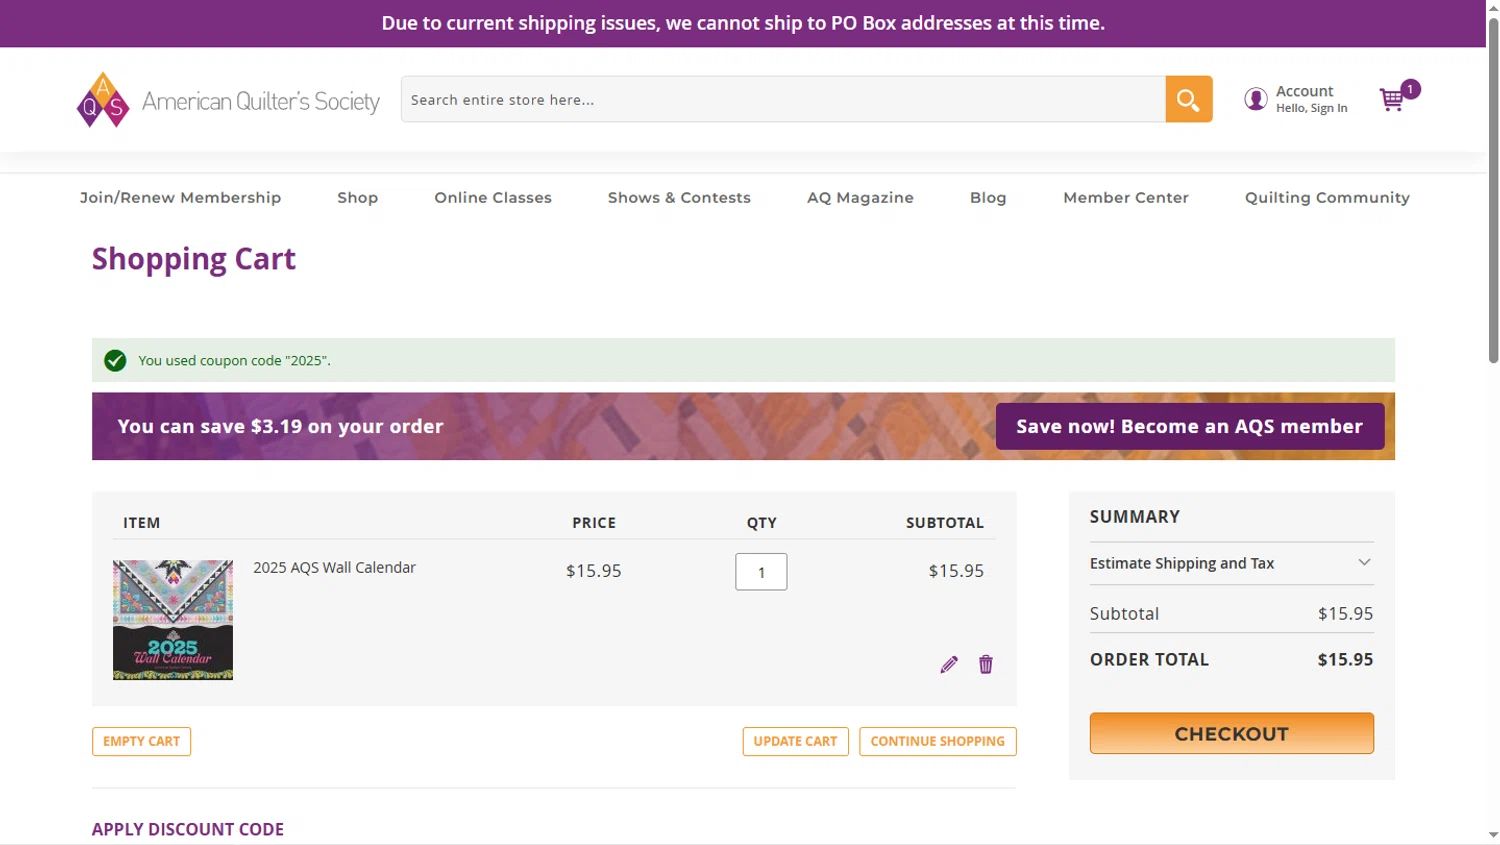Click Continue Shopping button
Image resolution: width=1500 pixels, height=845 pixels.
point(937,741)
